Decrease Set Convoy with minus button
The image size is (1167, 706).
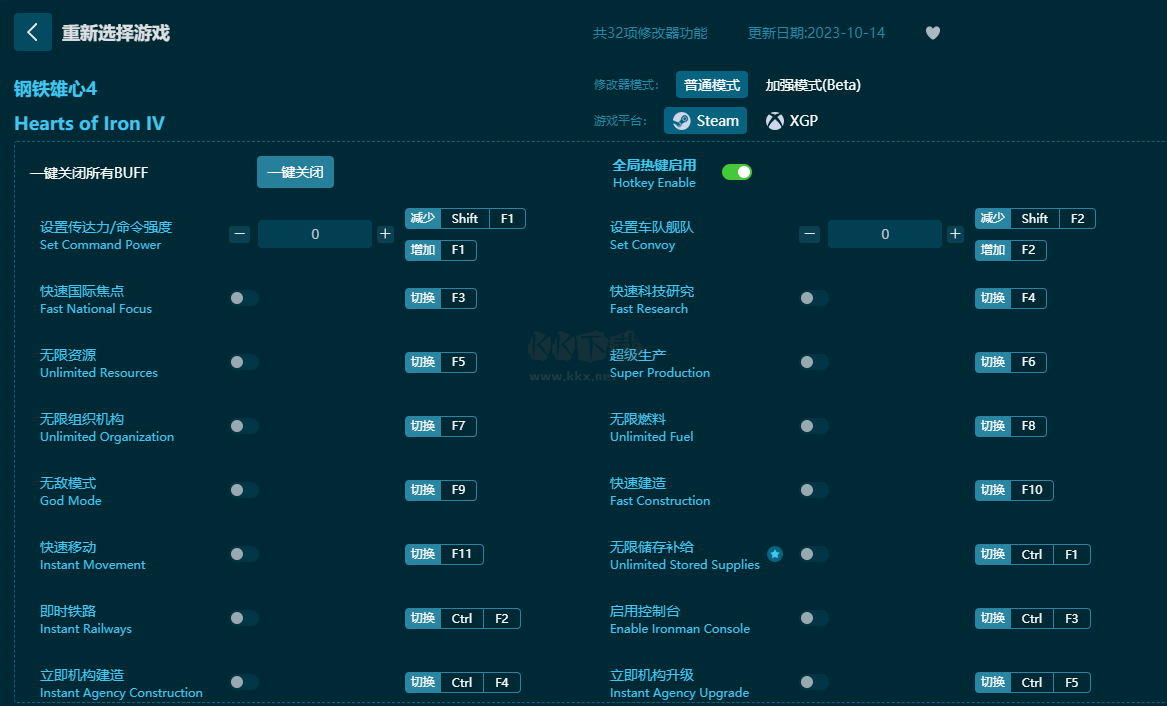pos(810,234)
